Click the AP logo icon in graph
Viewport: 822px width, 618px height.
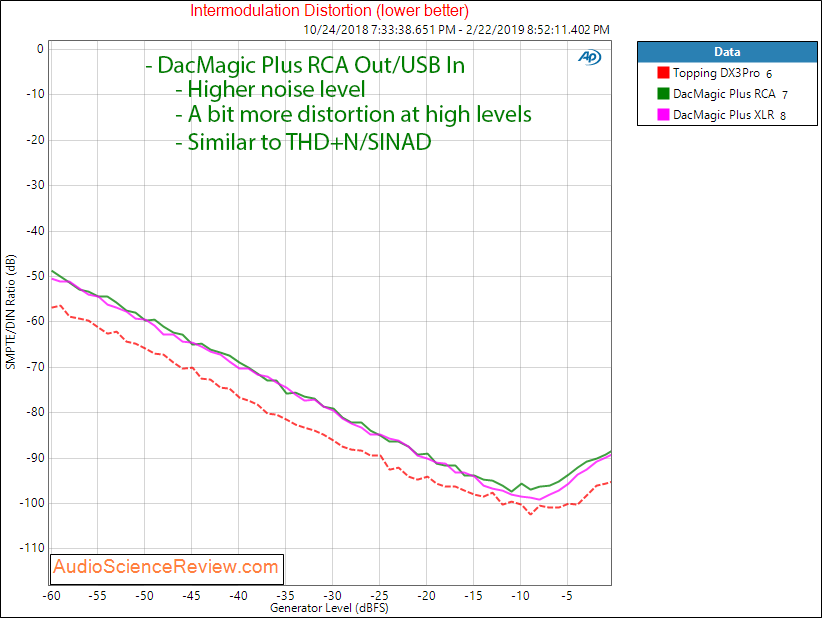click(x=589, y=57)
